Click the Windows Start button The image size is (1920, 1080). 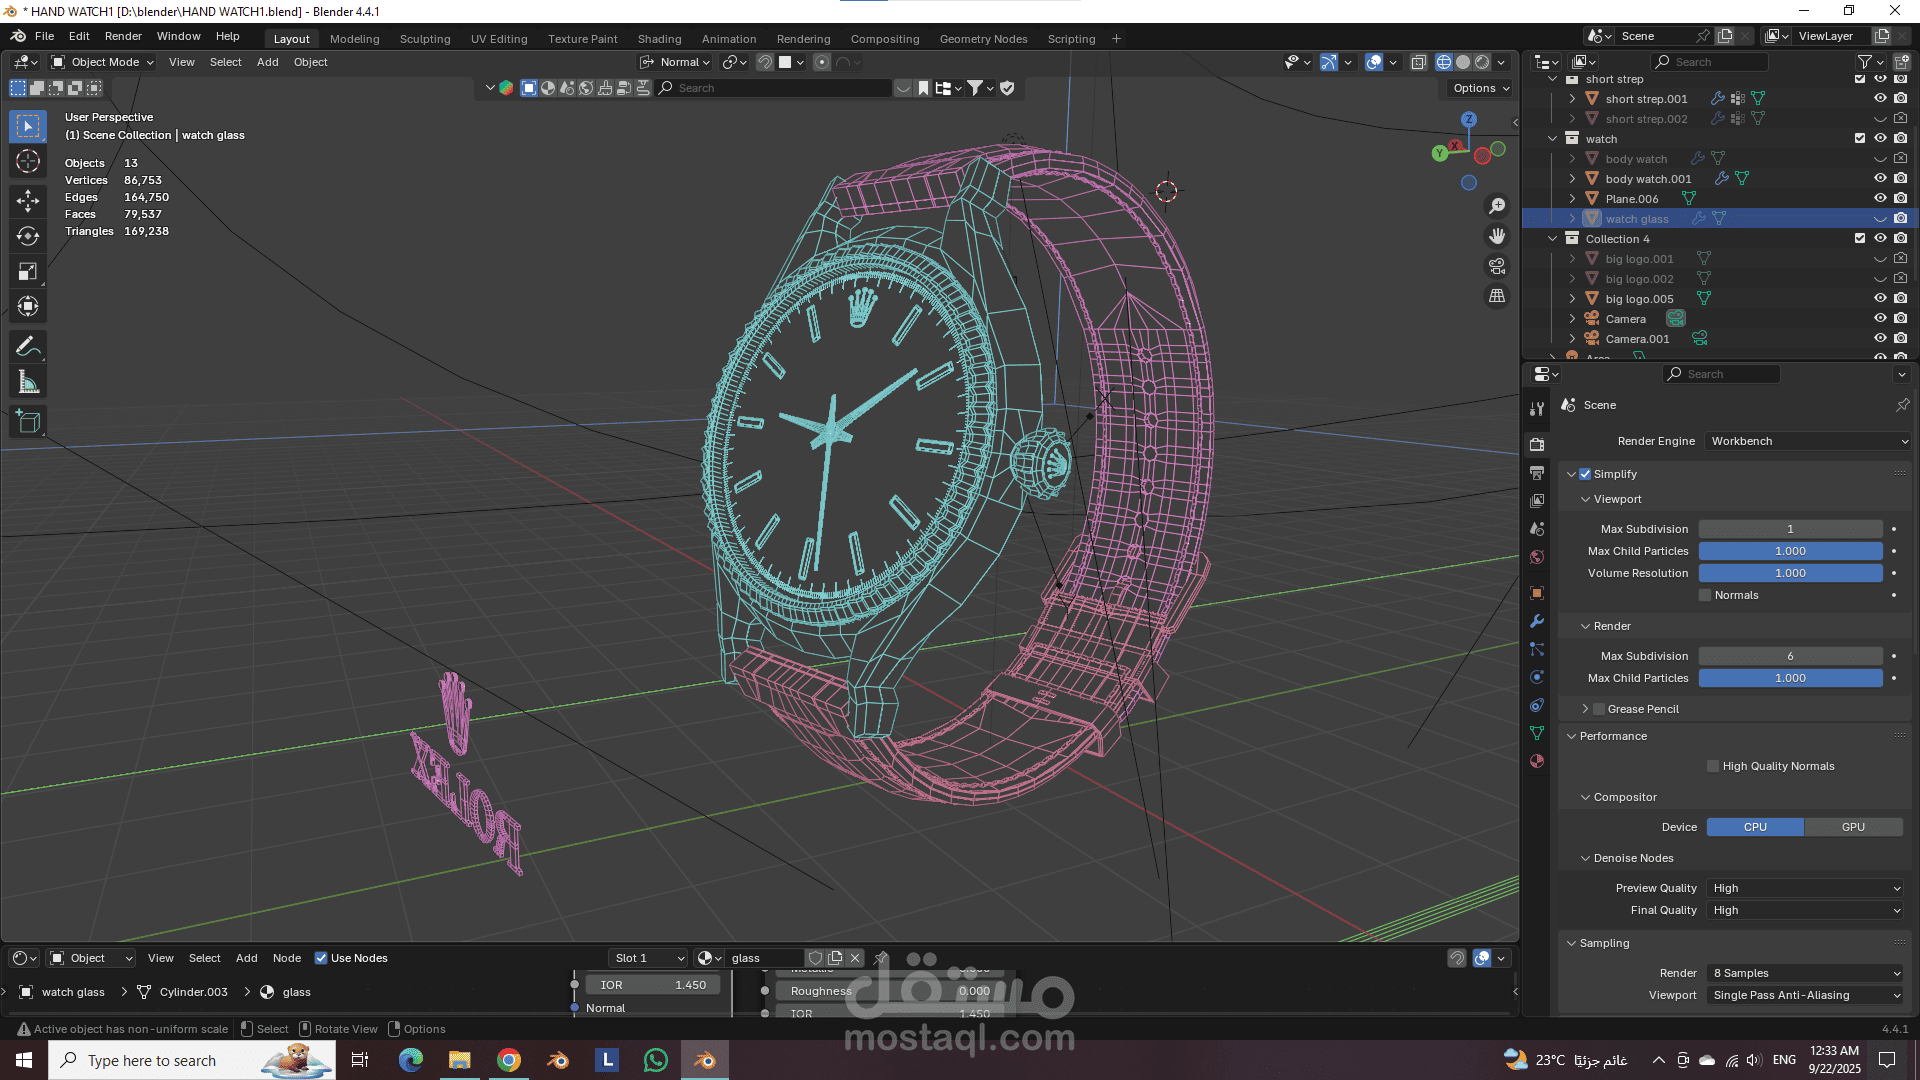24,1060
